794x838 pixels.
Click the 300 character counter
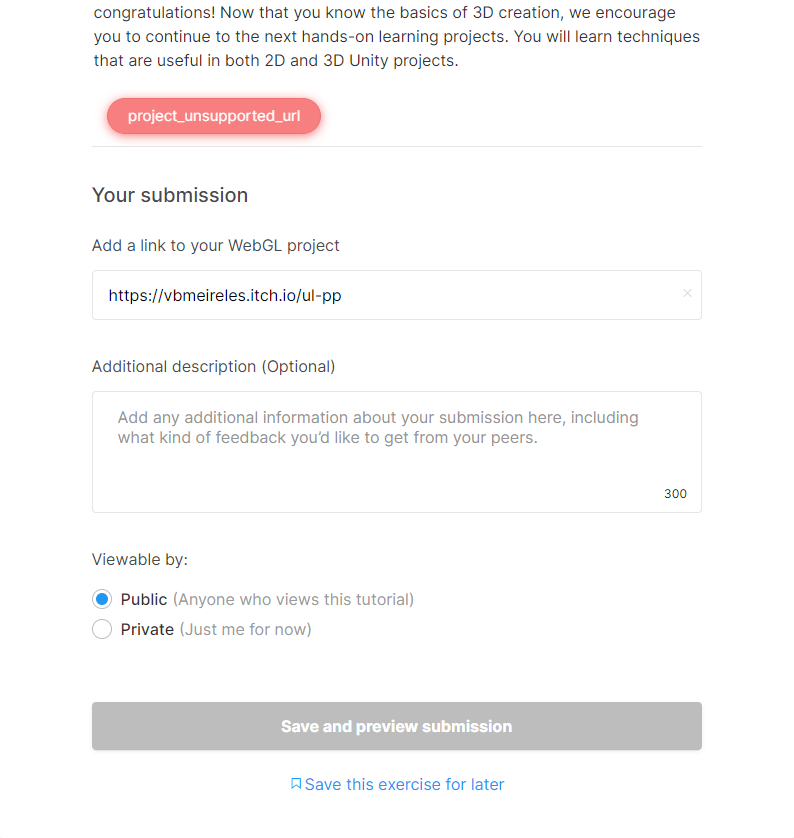675,494
